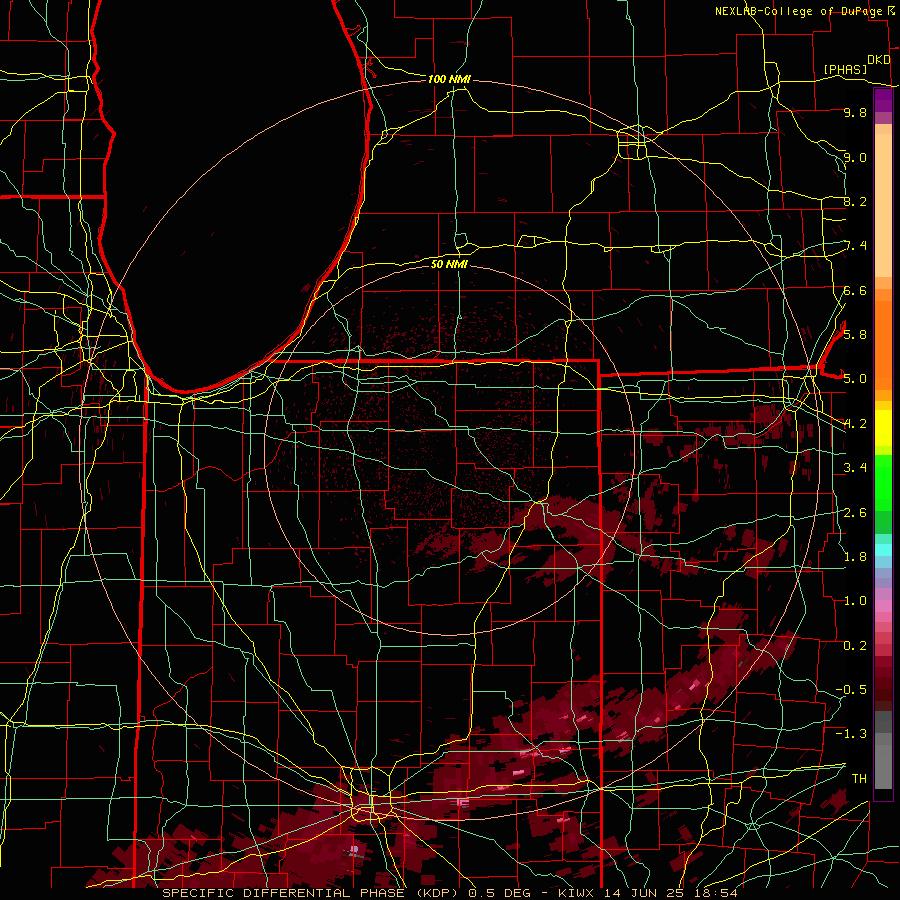The width and height of the screenshot is (900, 900).
Task: Click the DKD unit label
Action: [x=878, y=60]
